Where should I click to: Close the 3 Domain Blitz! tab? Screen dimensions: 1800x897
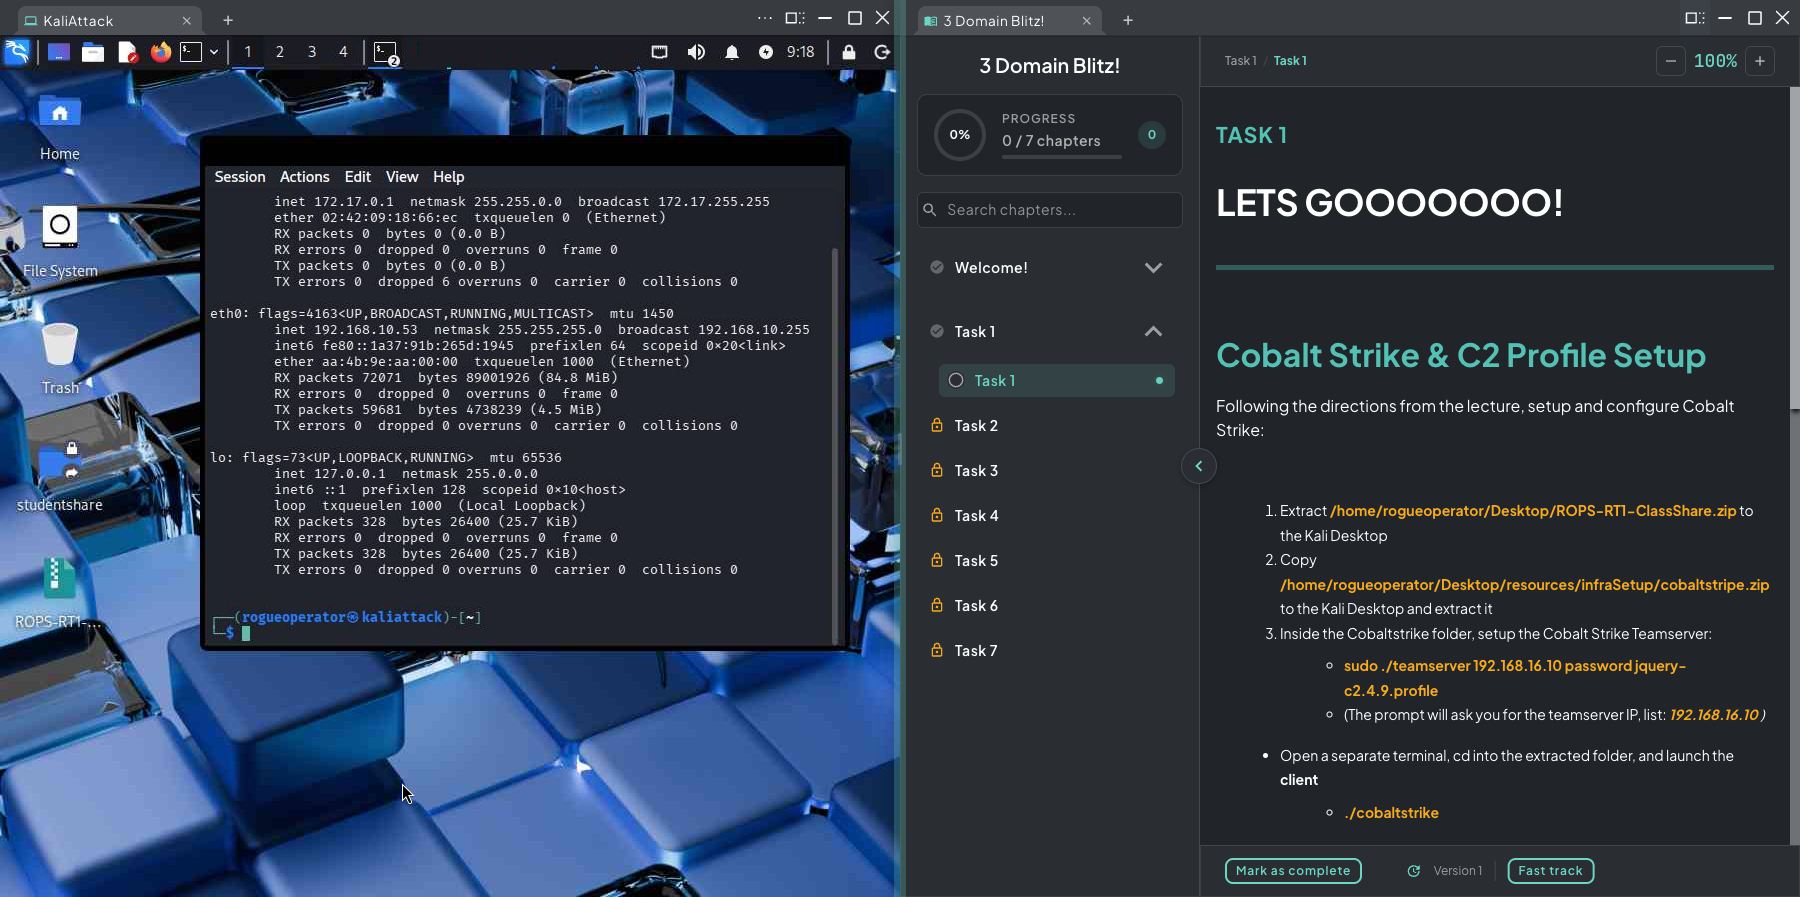point(1086,20)
